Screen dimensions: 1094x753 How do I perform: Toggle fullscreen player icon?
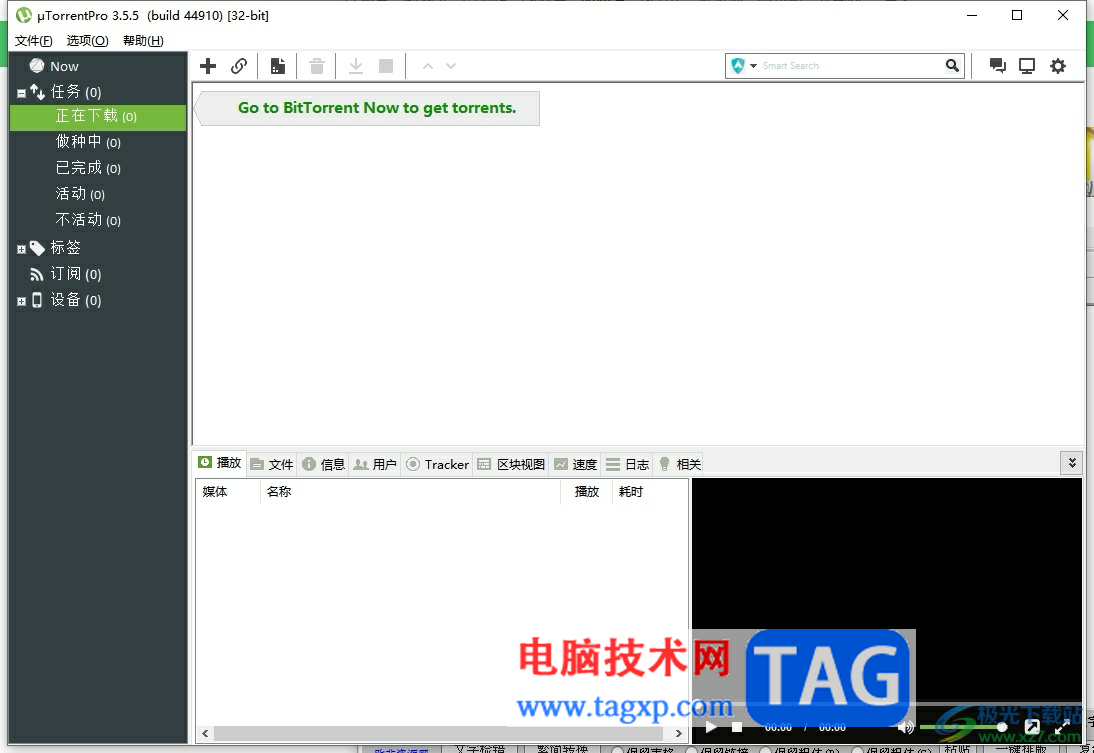[x=1062, y=727]
